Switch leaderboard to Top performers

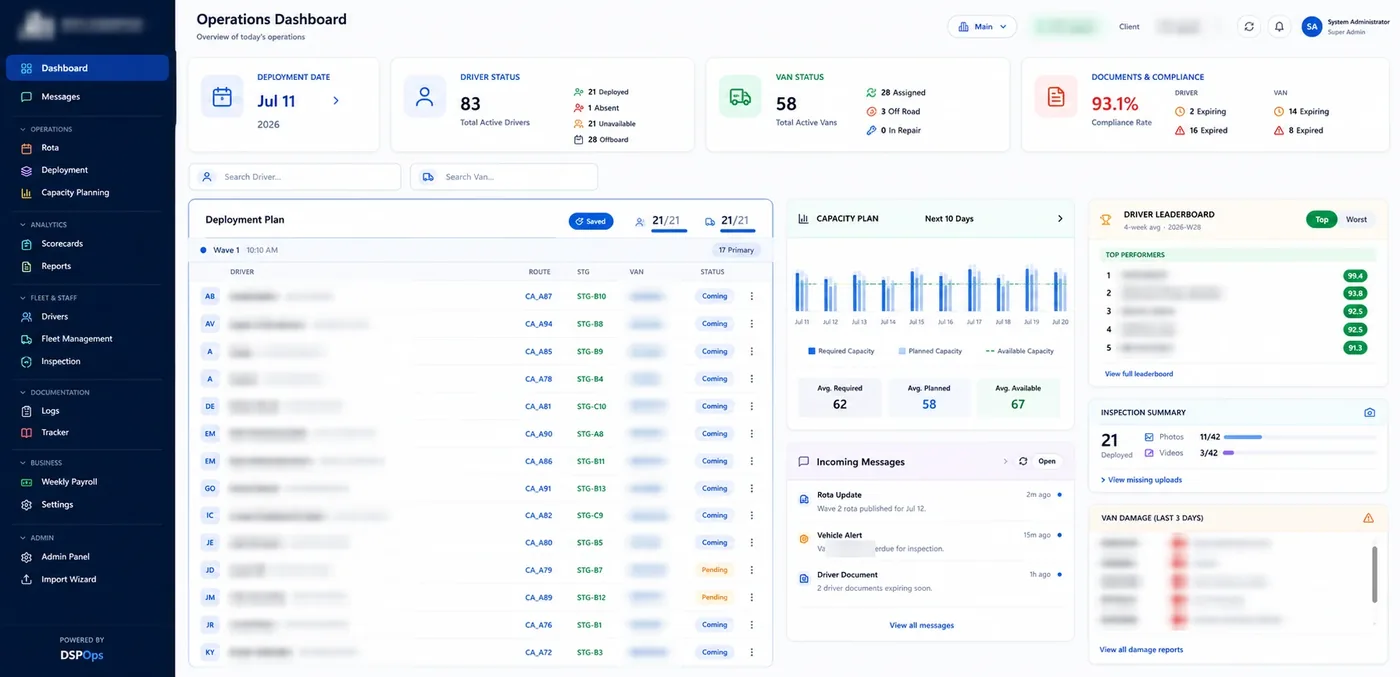tap(1322, 219)
